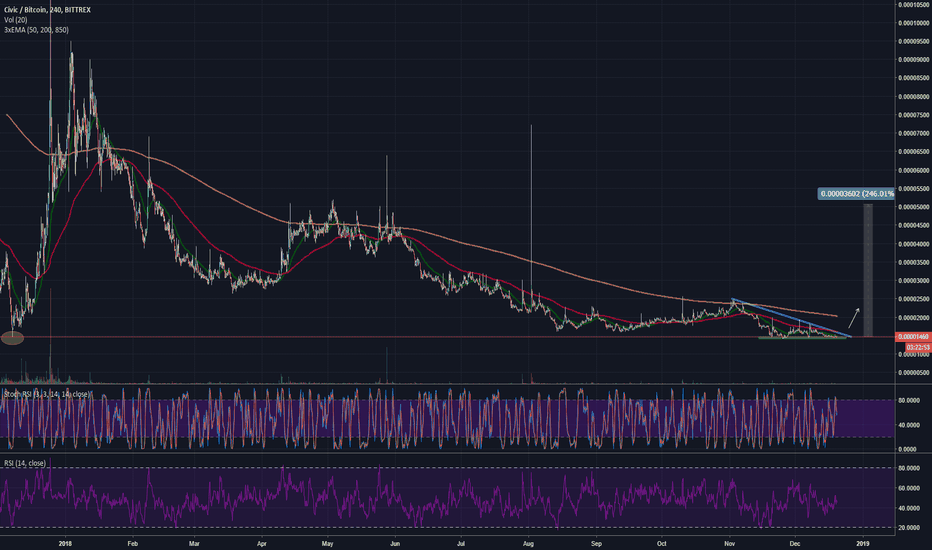Click the 0.00006000 price scale value
Screen dimensions: 932x550
tap(915, 171)
